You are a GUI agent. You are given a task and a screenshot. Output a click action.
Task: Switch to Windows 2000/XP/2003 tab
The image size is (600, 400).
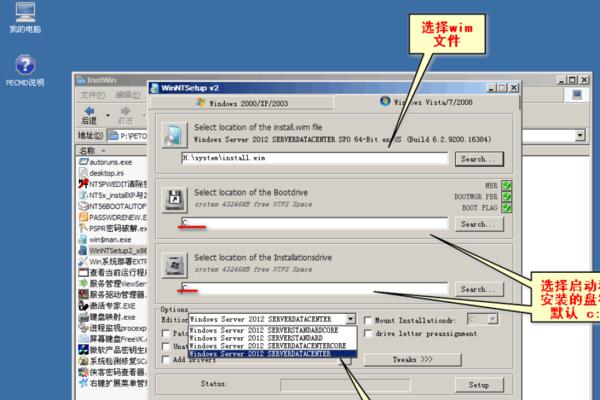click(243, 103)
